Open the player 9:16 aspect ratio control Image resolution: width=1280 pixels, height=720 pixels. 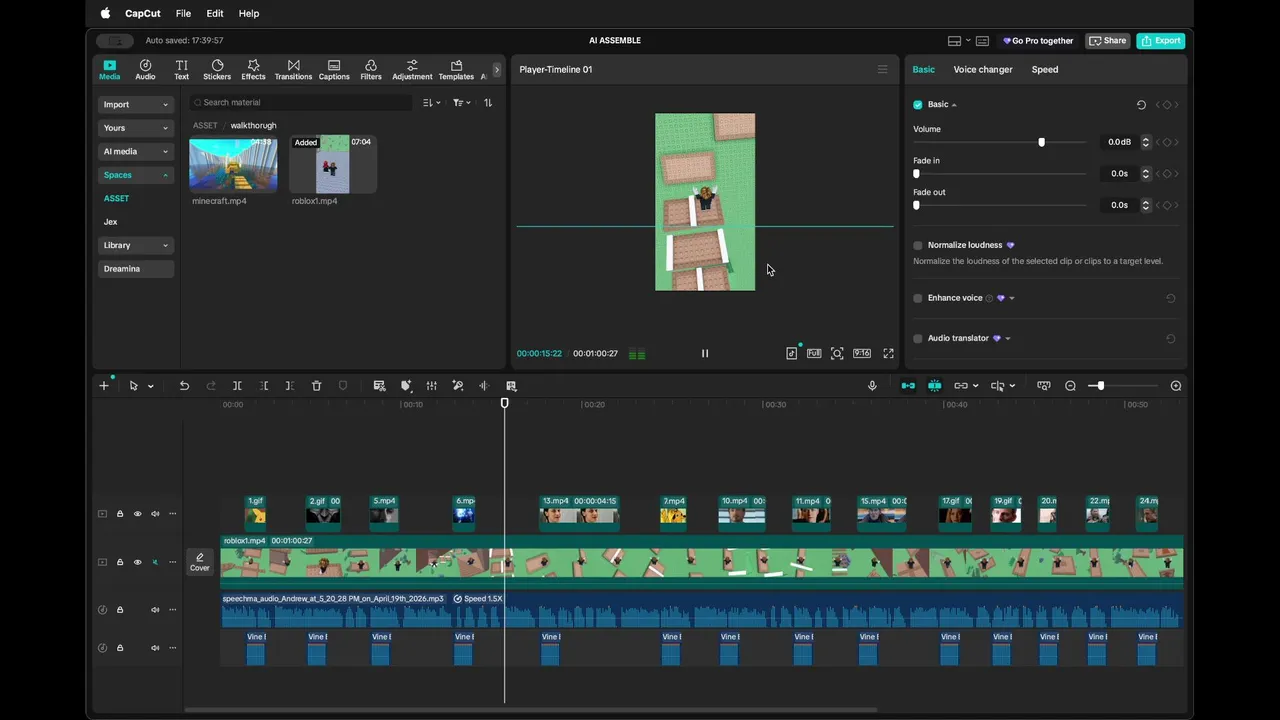862,353
